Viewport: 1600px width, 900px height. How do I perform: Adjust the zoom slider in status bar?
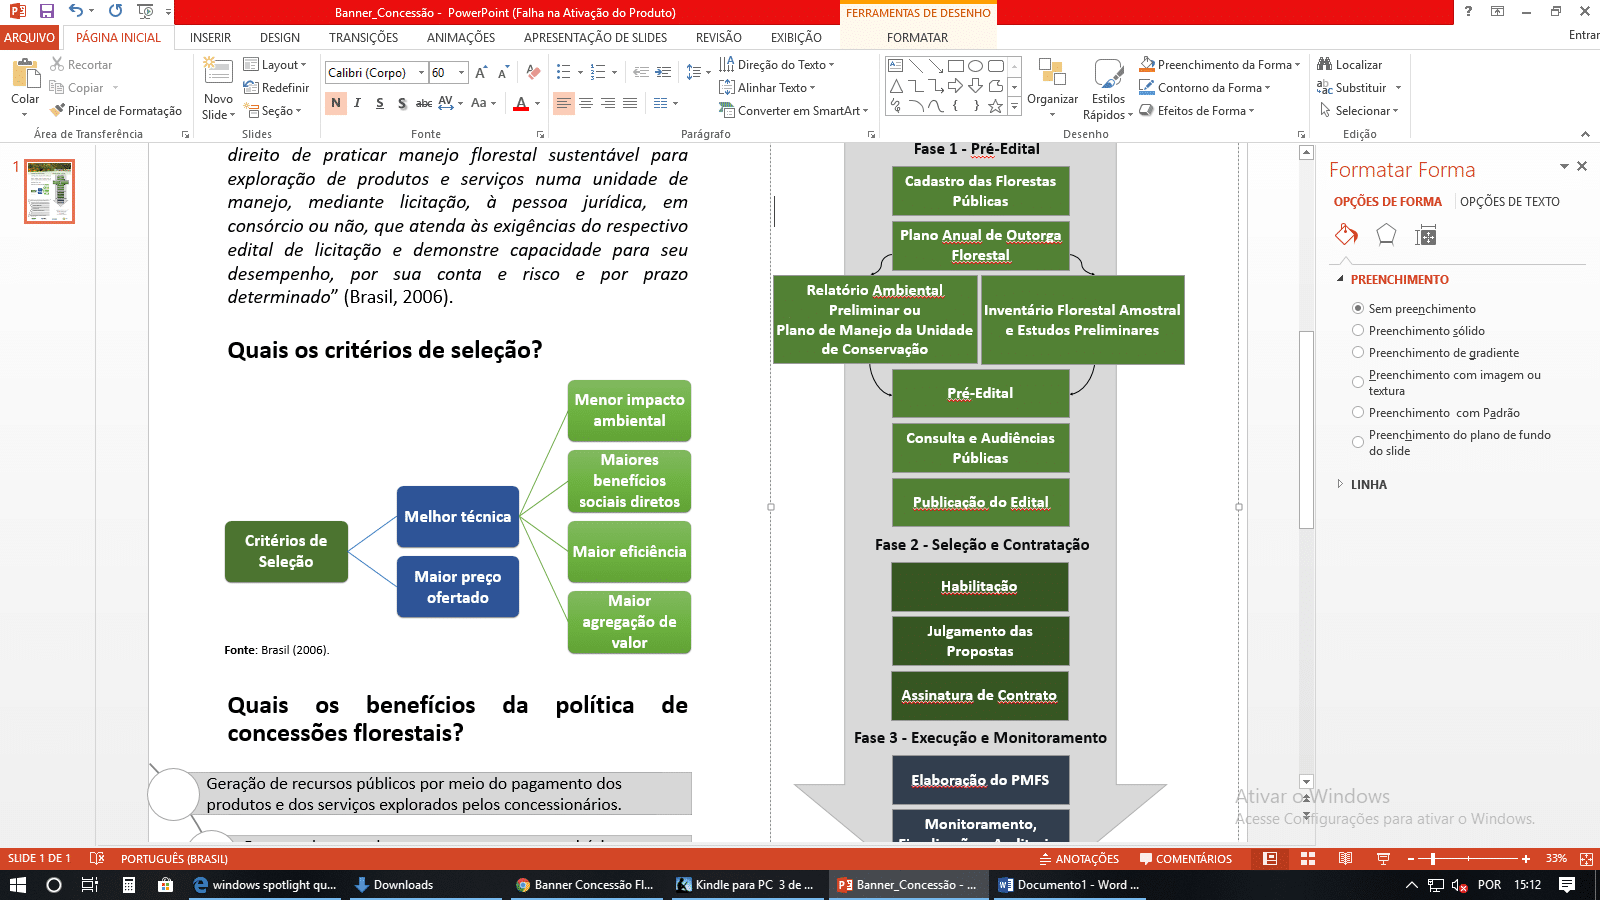pyautogui.click(x=1433, y=859)
